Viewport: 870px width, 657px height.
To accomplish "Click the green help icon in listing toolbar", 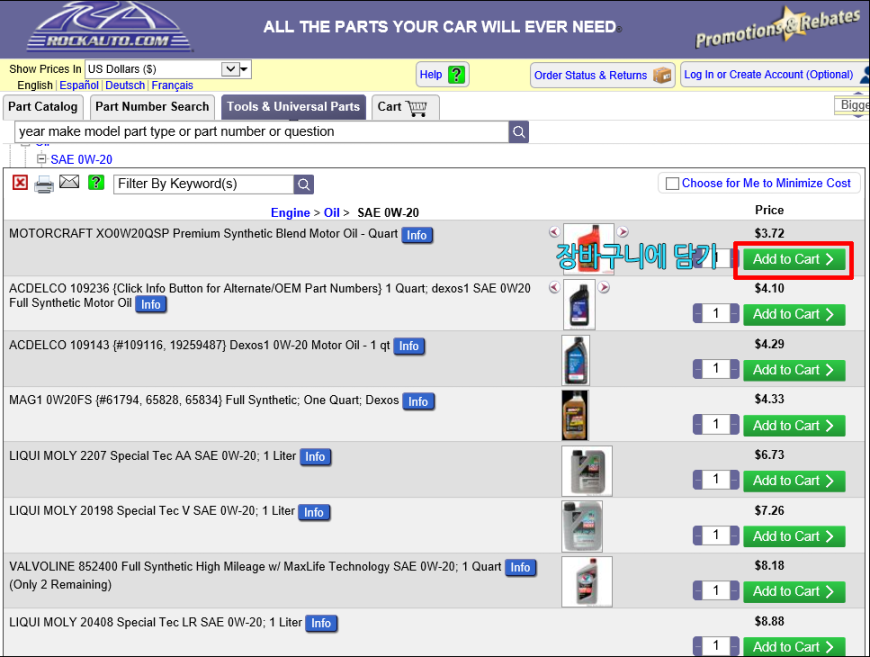I will [x=96, y=182].
